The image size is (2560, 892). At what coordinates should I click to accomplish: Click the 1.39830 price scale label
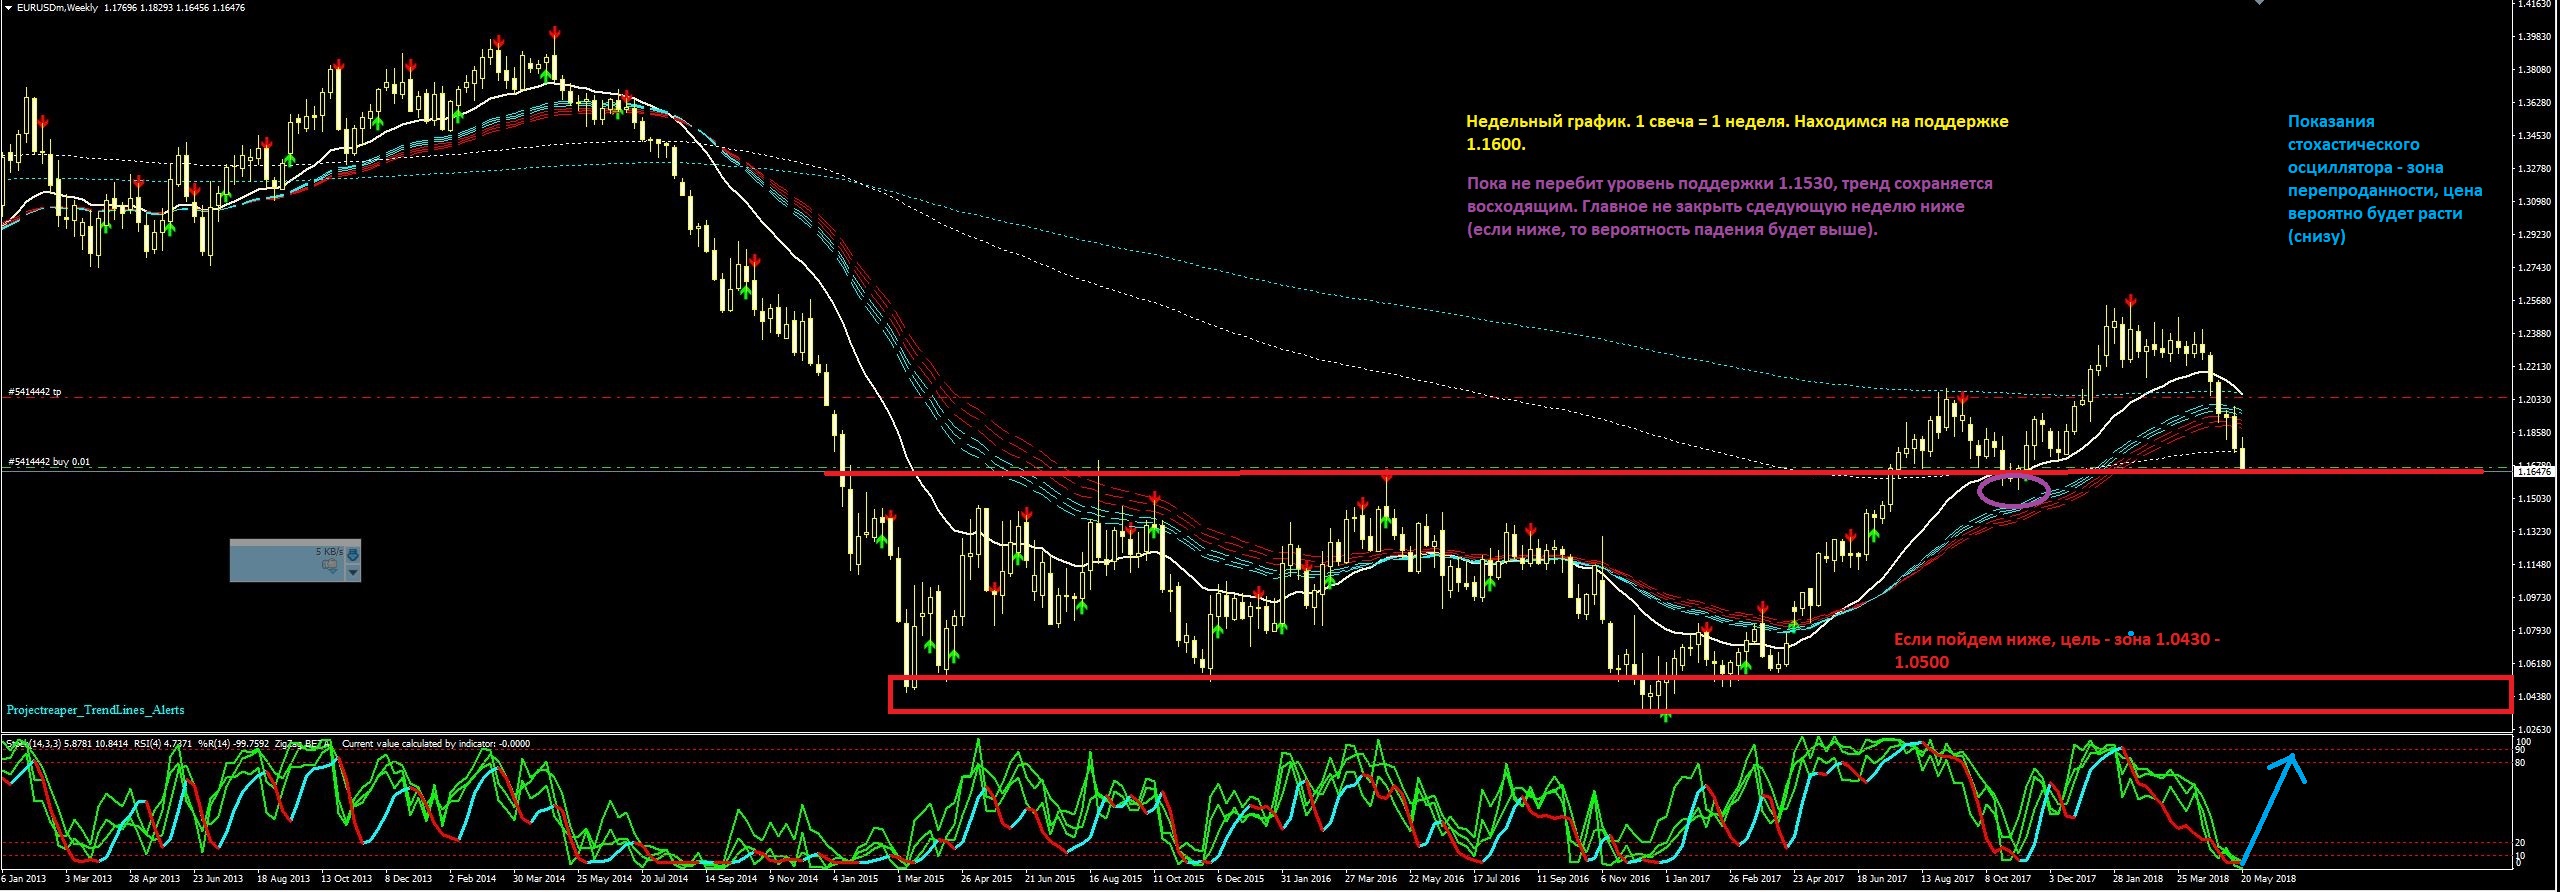click(2535, 37)
